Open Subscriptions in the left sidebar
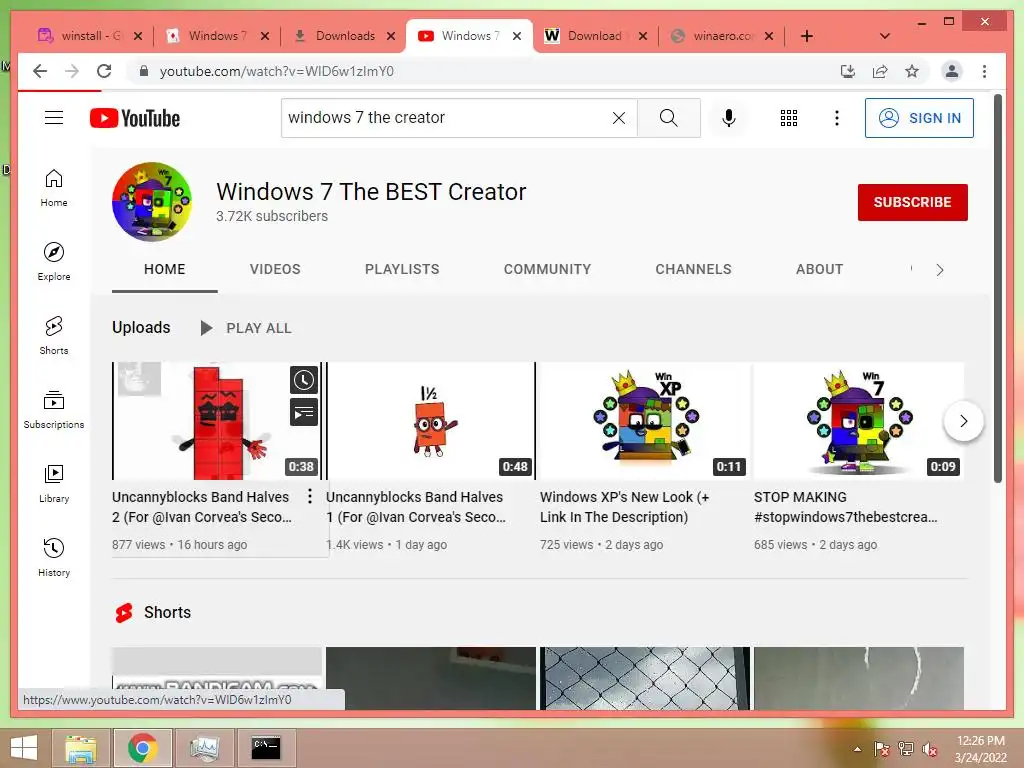1024x768 pixels. click(x=54, y=409)
